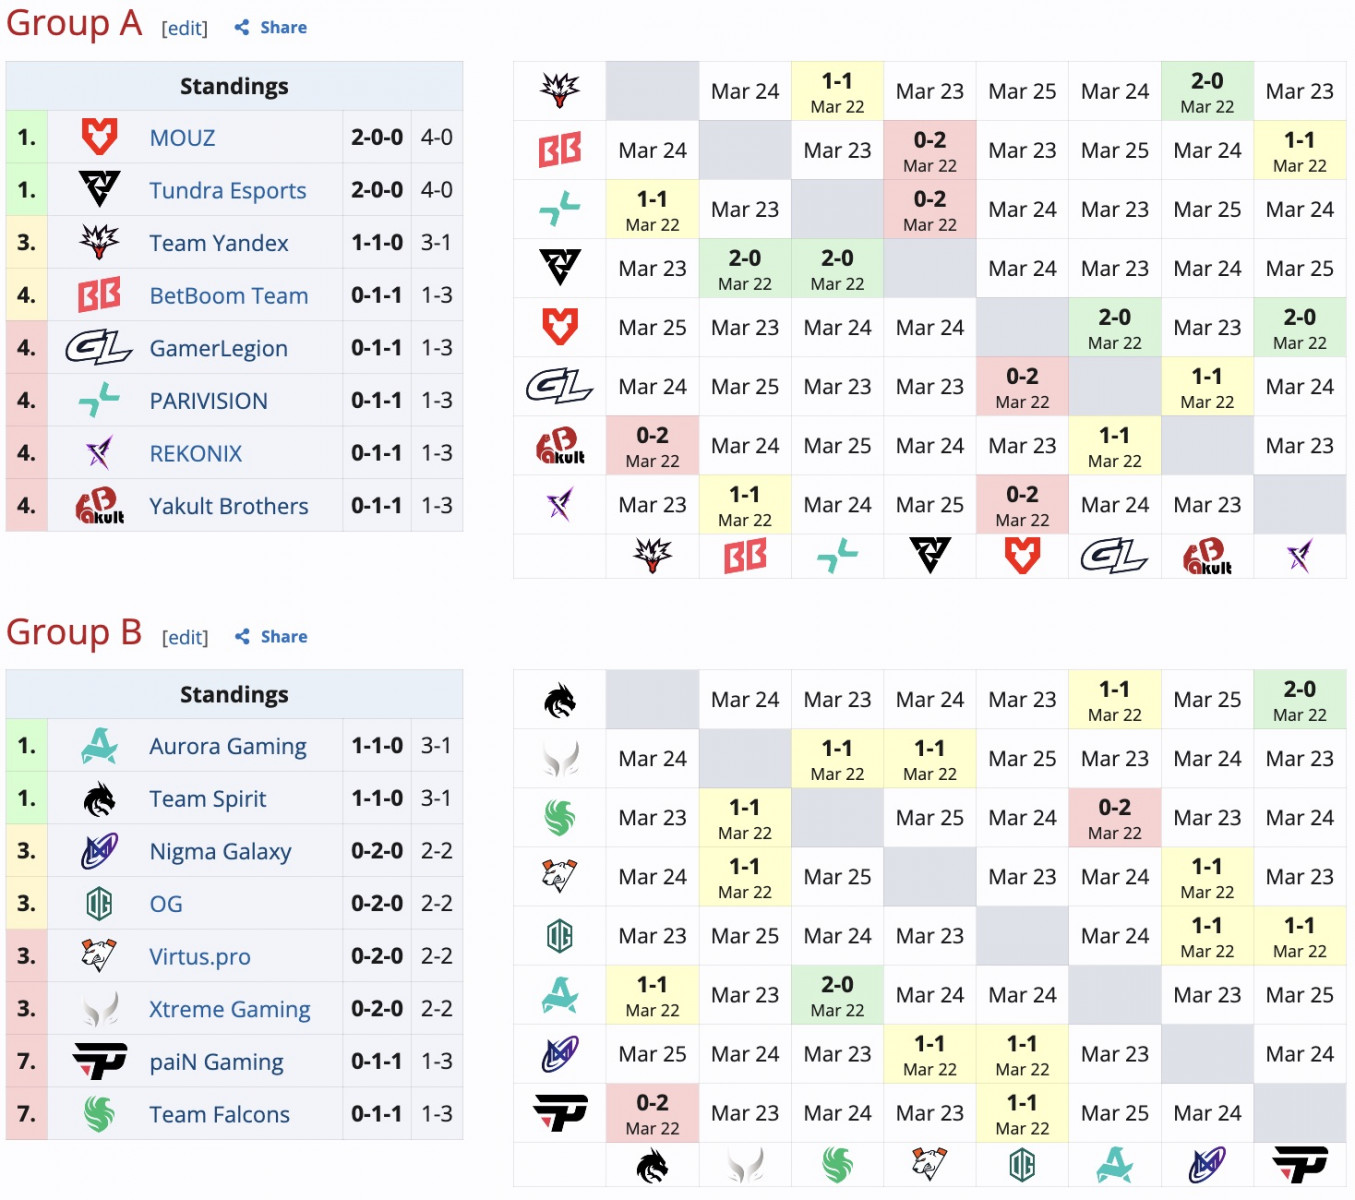Open the Team Spirit team link
1355x1200 pixels.
click(207, 799)
